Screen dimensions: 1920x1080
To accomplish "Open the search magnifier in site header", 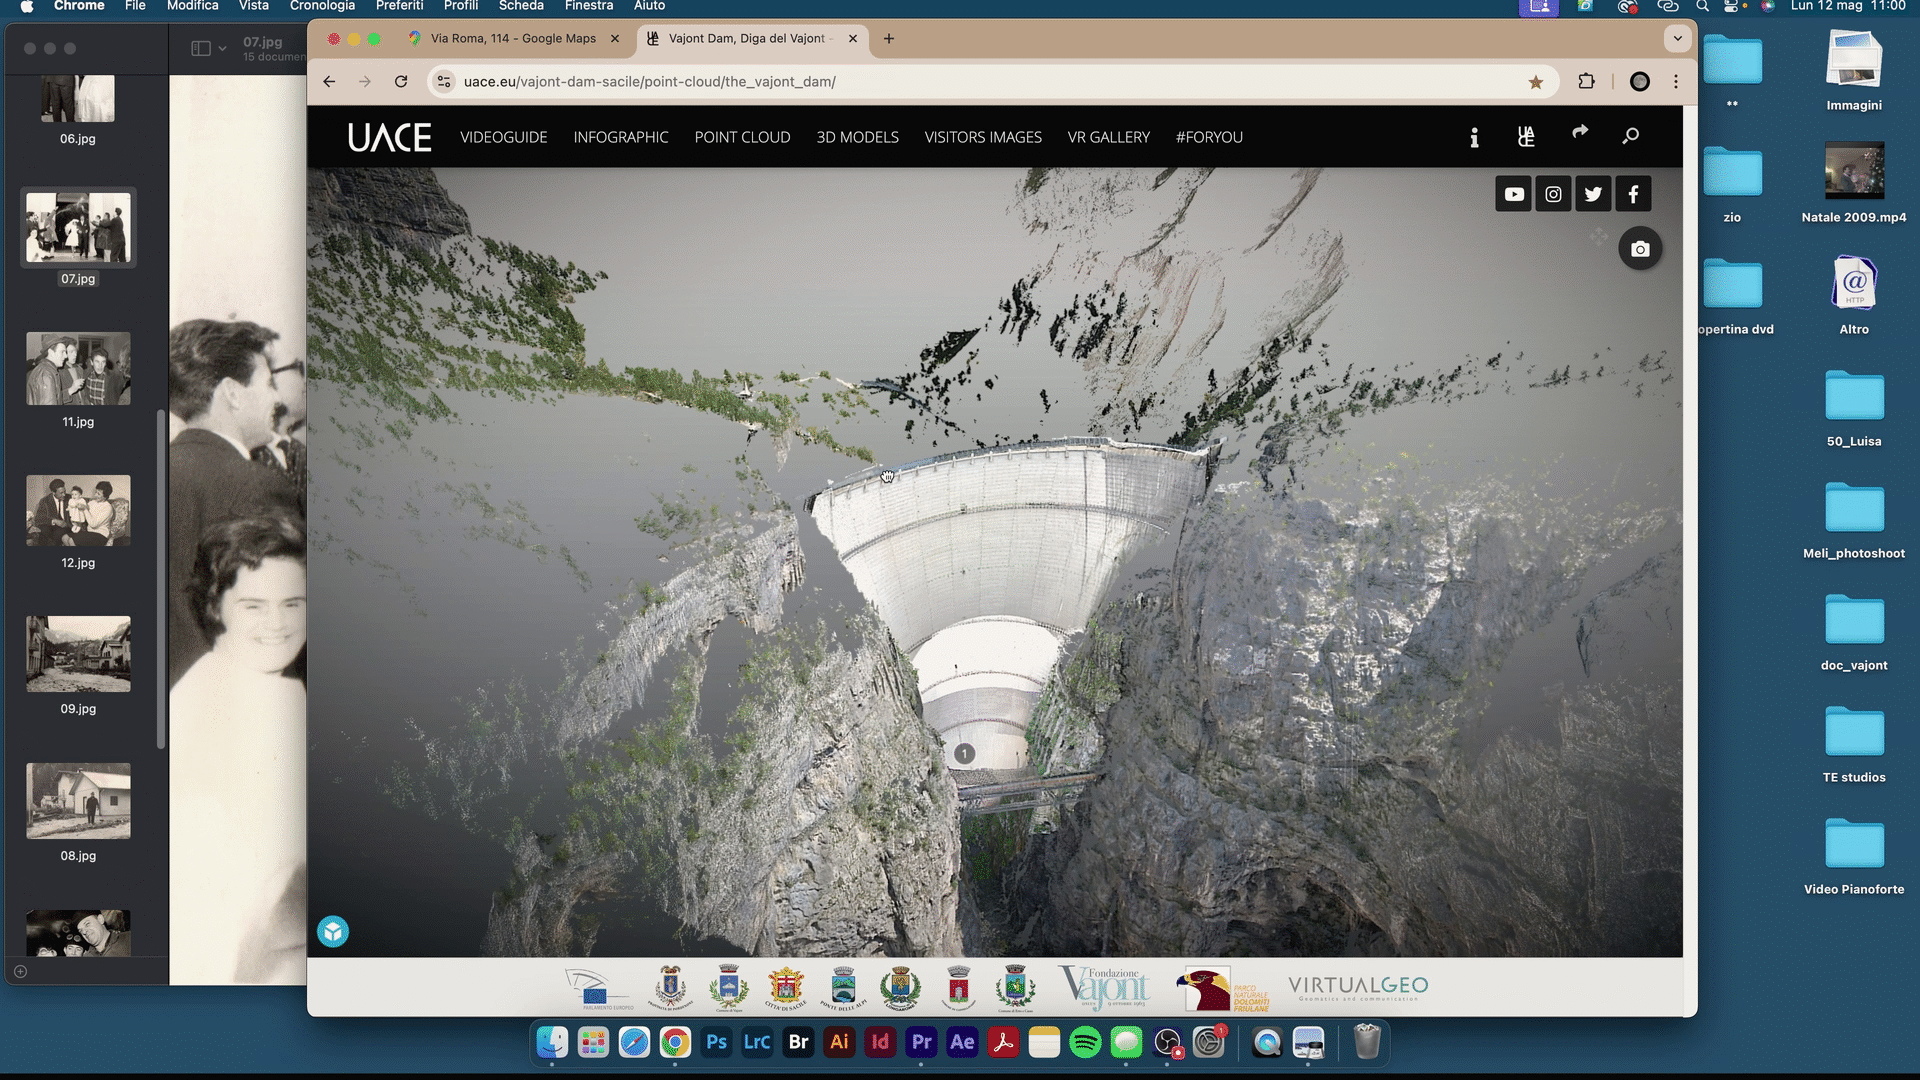I will (1631, 136).
